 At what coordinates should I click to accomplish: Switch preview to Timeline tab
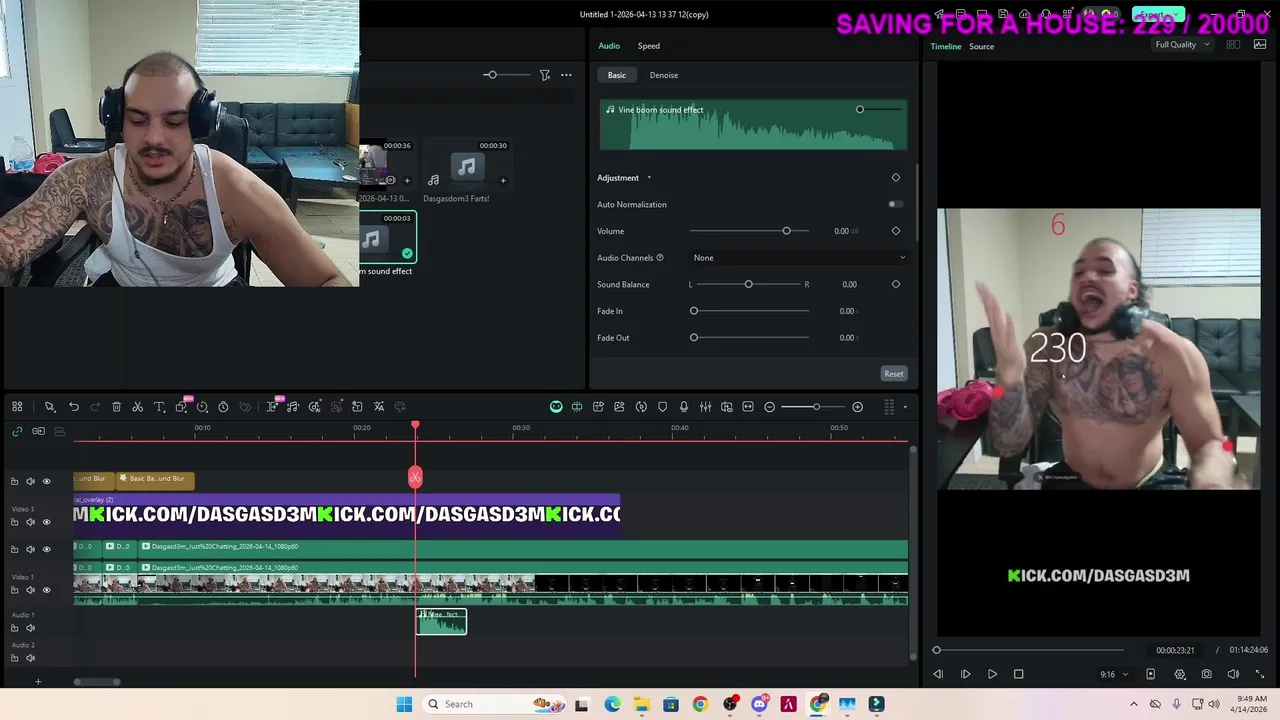[x=946, y=46]
